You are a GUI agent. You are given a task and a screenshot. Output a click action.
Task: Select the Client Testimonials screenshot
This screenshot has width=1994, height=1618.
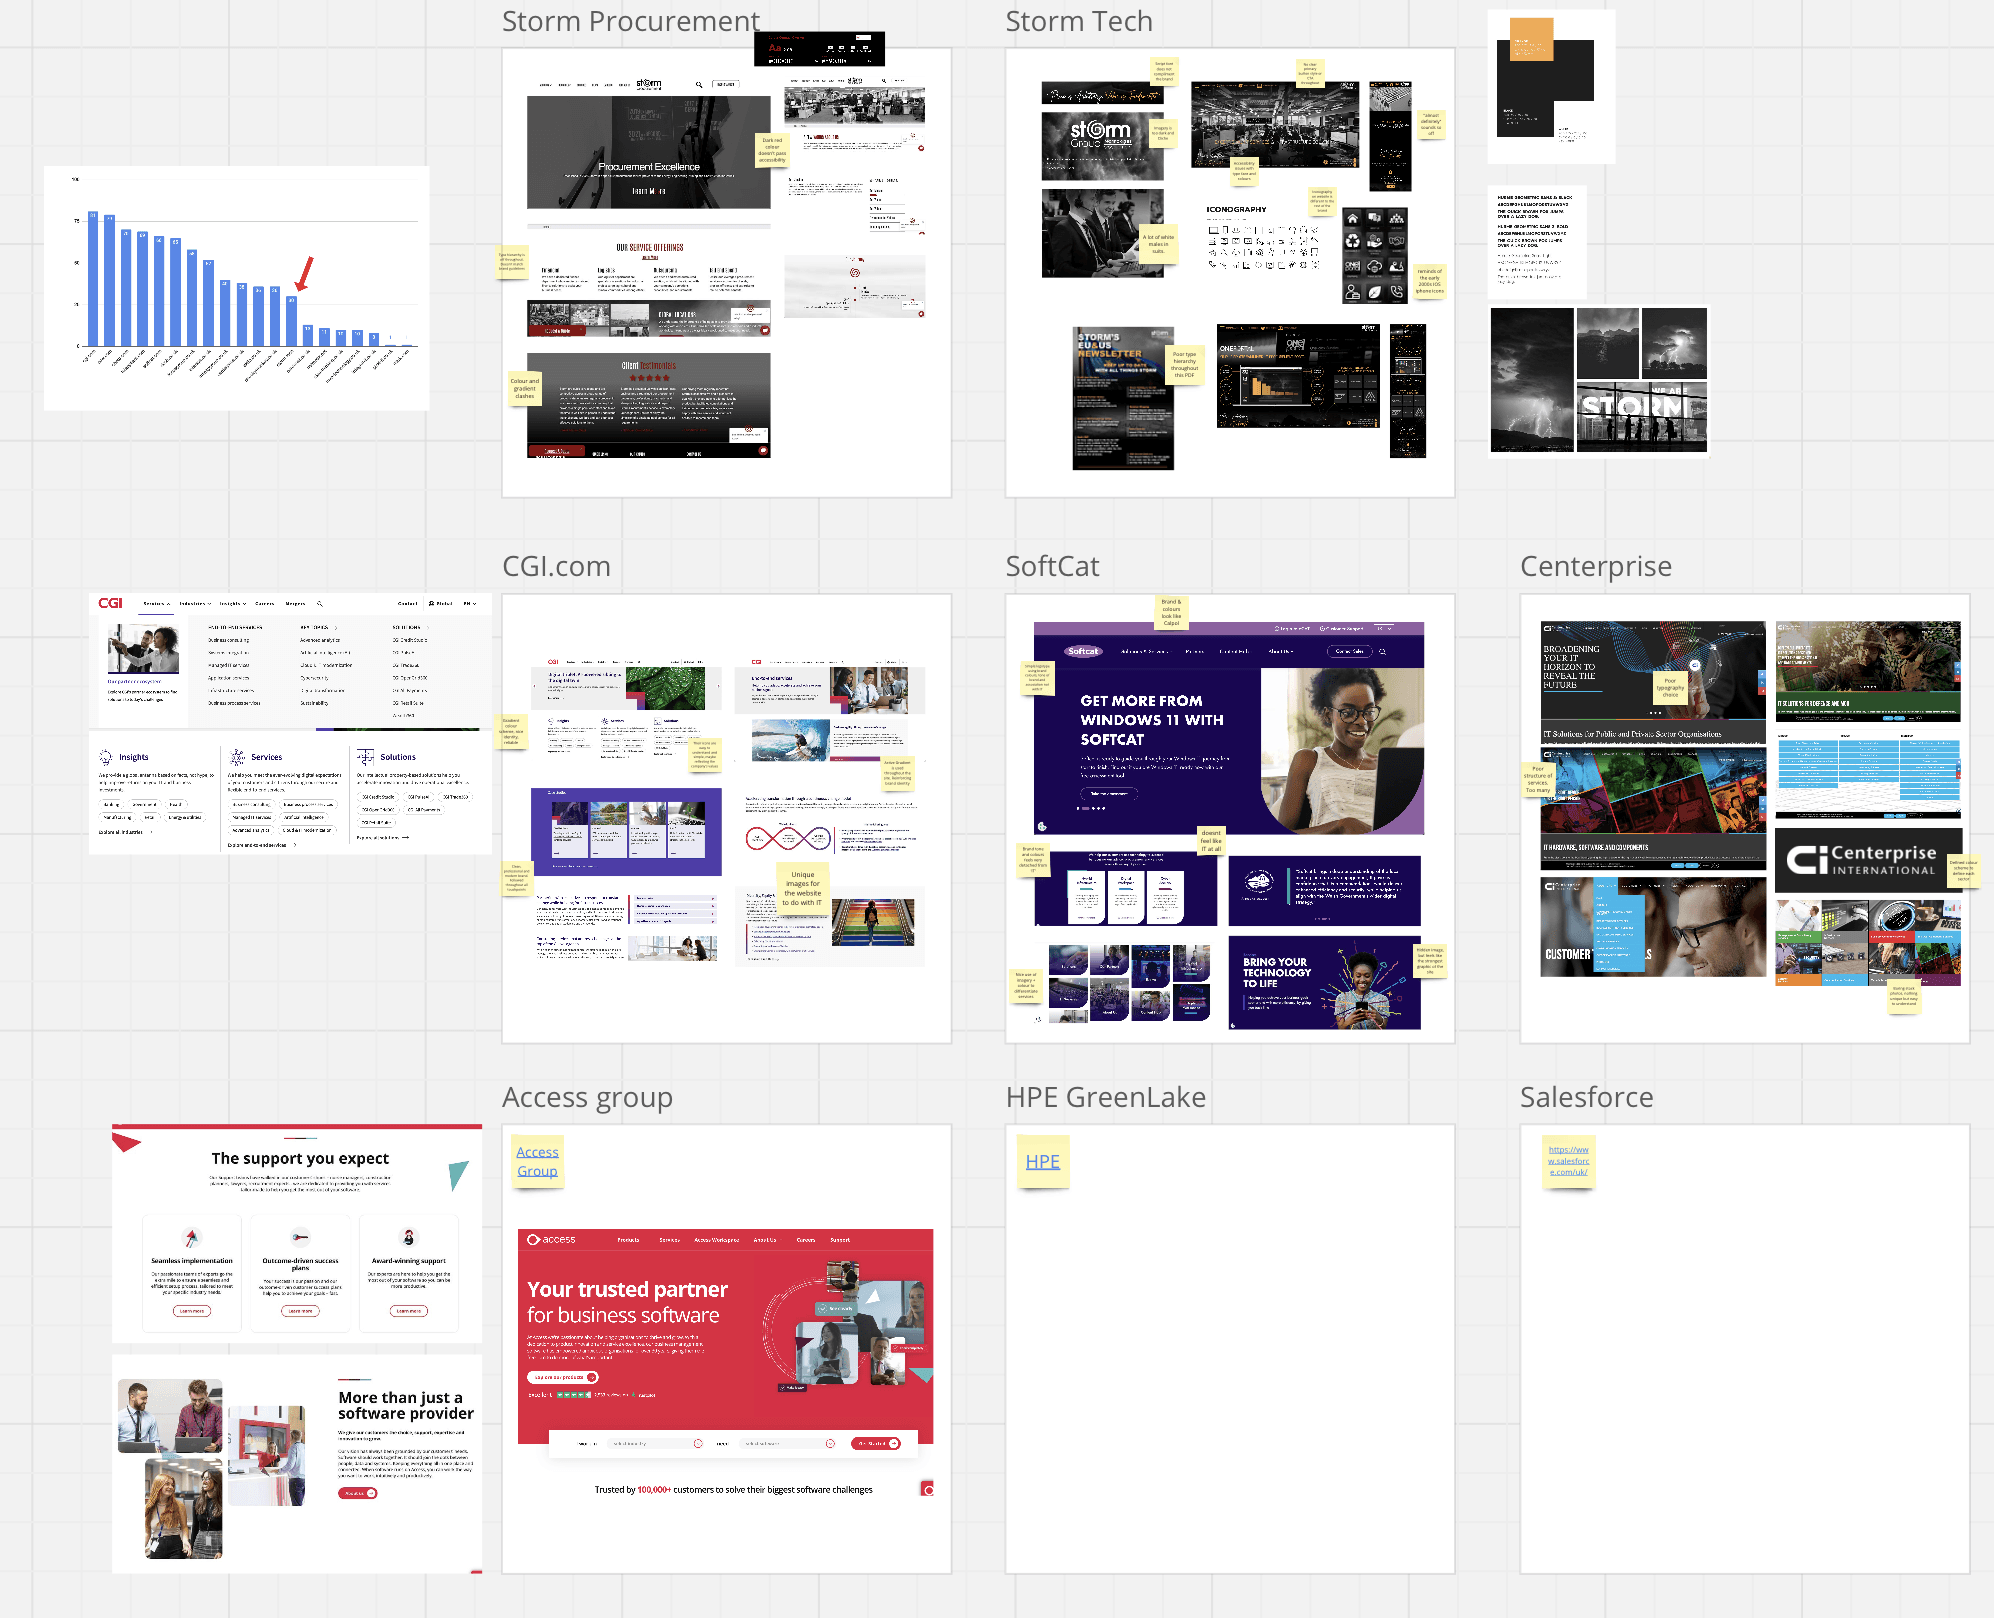tap(649, 405)
